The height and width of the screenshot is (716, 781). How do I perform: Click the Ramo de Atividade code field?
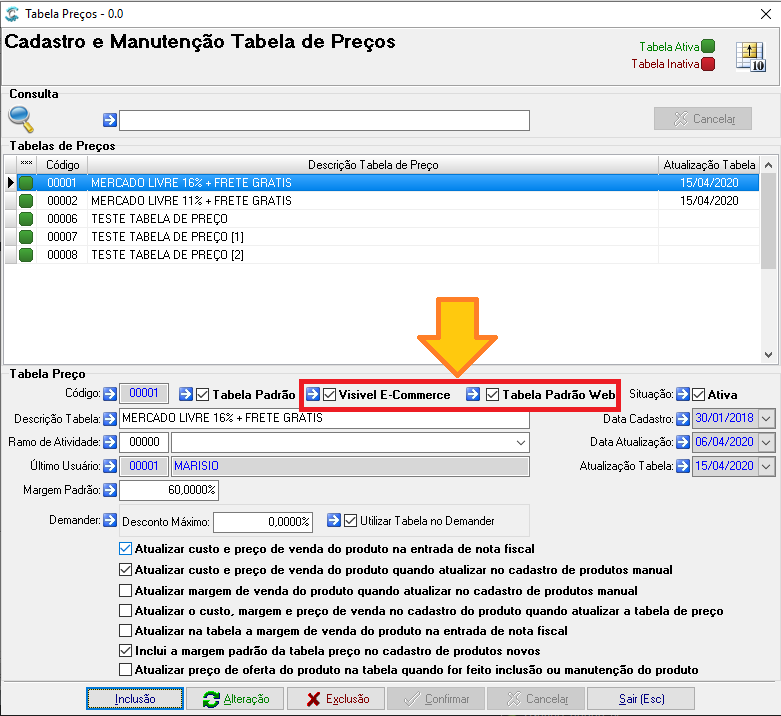tap(144, 442)
